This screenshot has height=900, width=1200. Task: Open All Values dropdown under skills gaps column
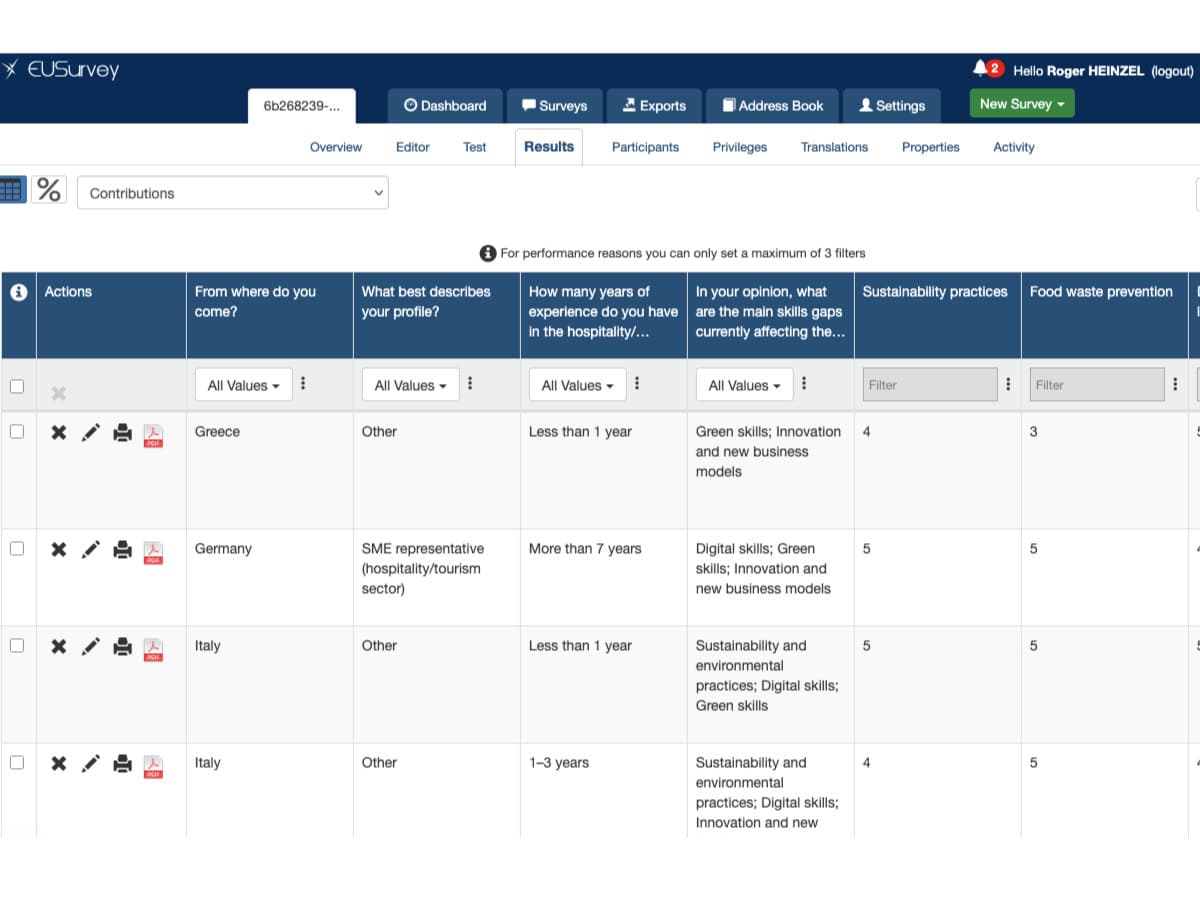(x=745, y=385)
